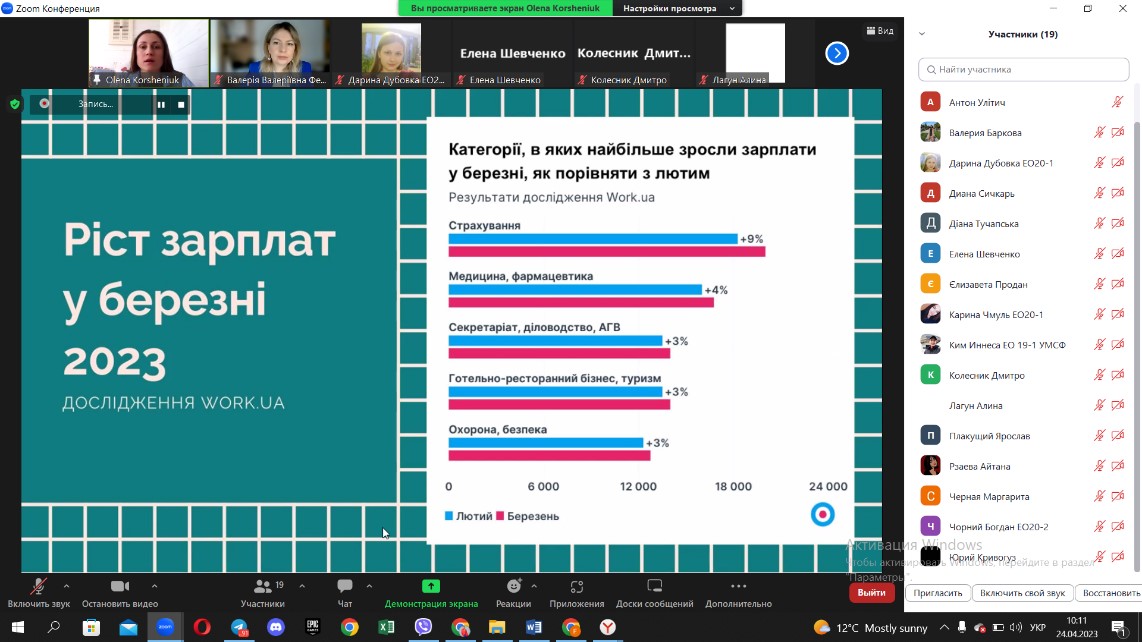Open Telegram in taskbar
Image resolution: width=1142 pixels, height=642 pixels.
coord(239,627)
